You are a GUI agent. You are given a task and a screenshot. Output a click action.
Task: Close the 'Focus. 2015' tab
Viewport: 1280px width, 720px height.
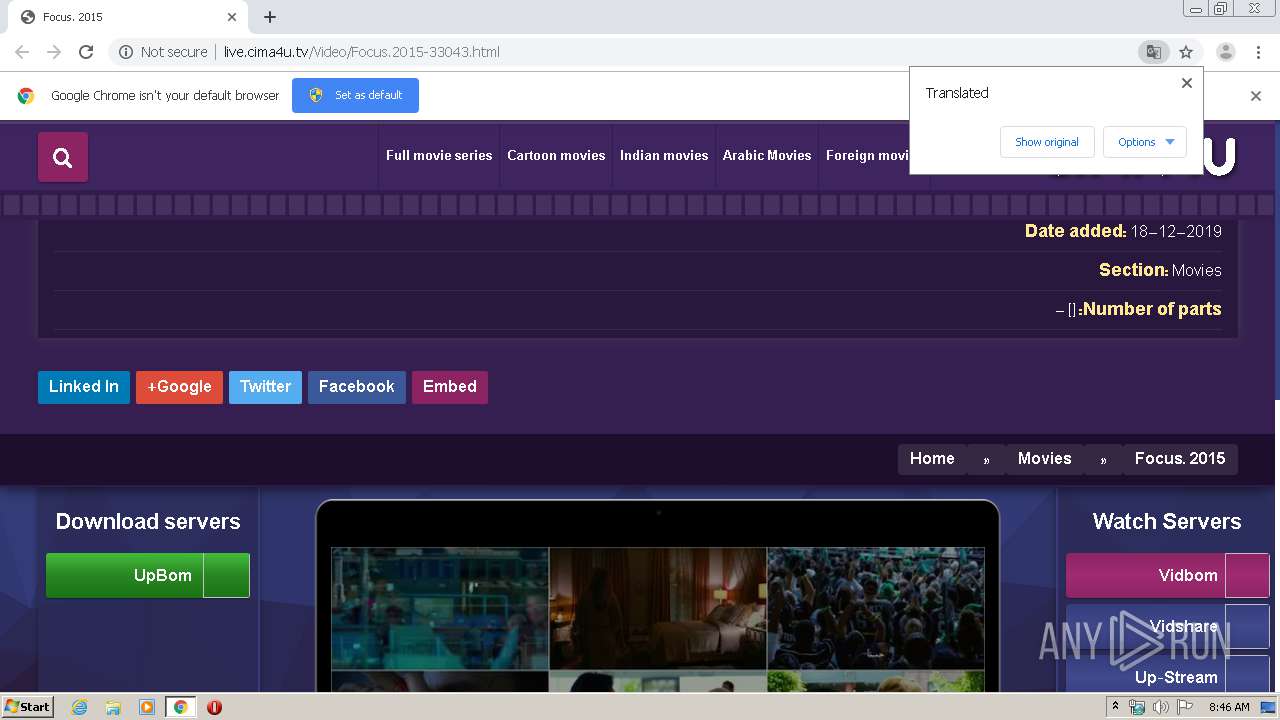point(232,17)
